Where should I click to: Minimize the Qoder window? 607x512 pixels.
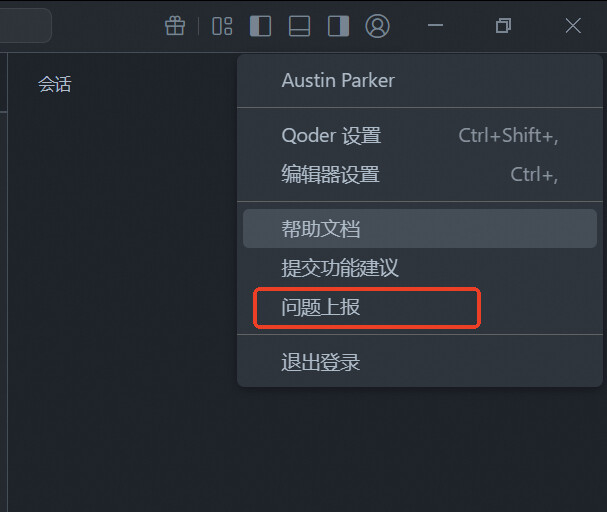click(435, 26)
